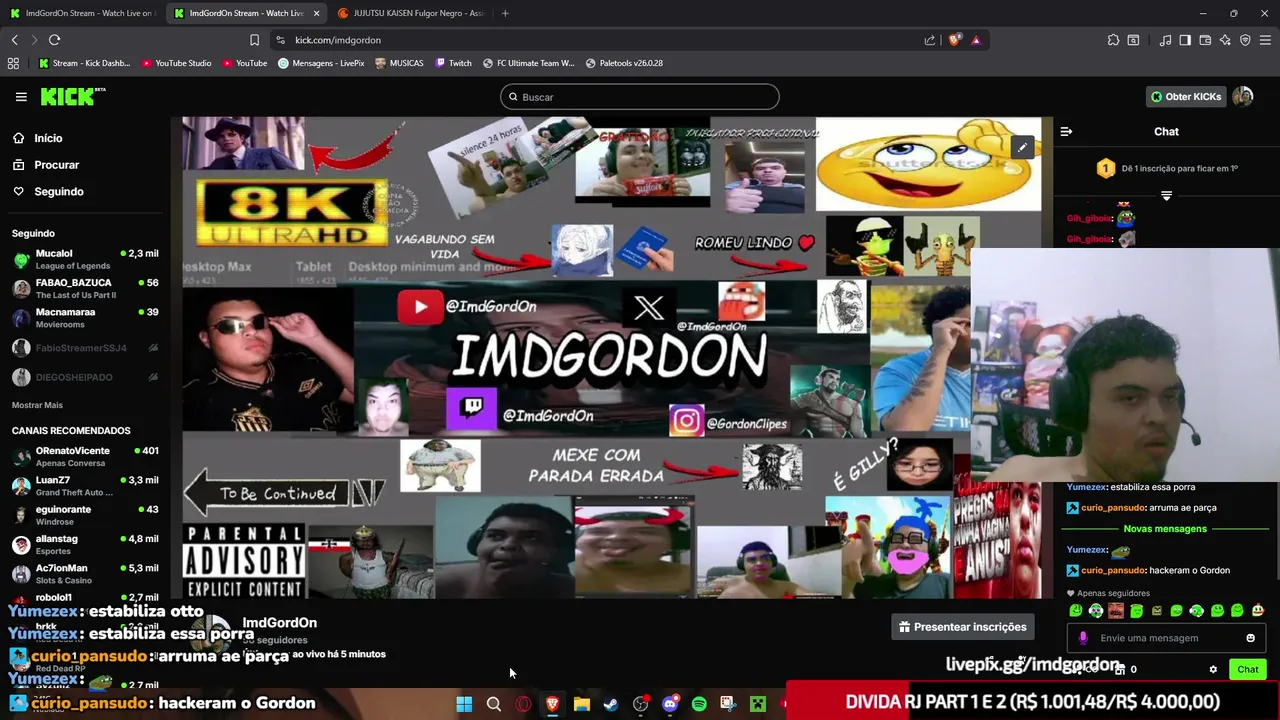Open user profile avatar at top right

pos(1242,97)
